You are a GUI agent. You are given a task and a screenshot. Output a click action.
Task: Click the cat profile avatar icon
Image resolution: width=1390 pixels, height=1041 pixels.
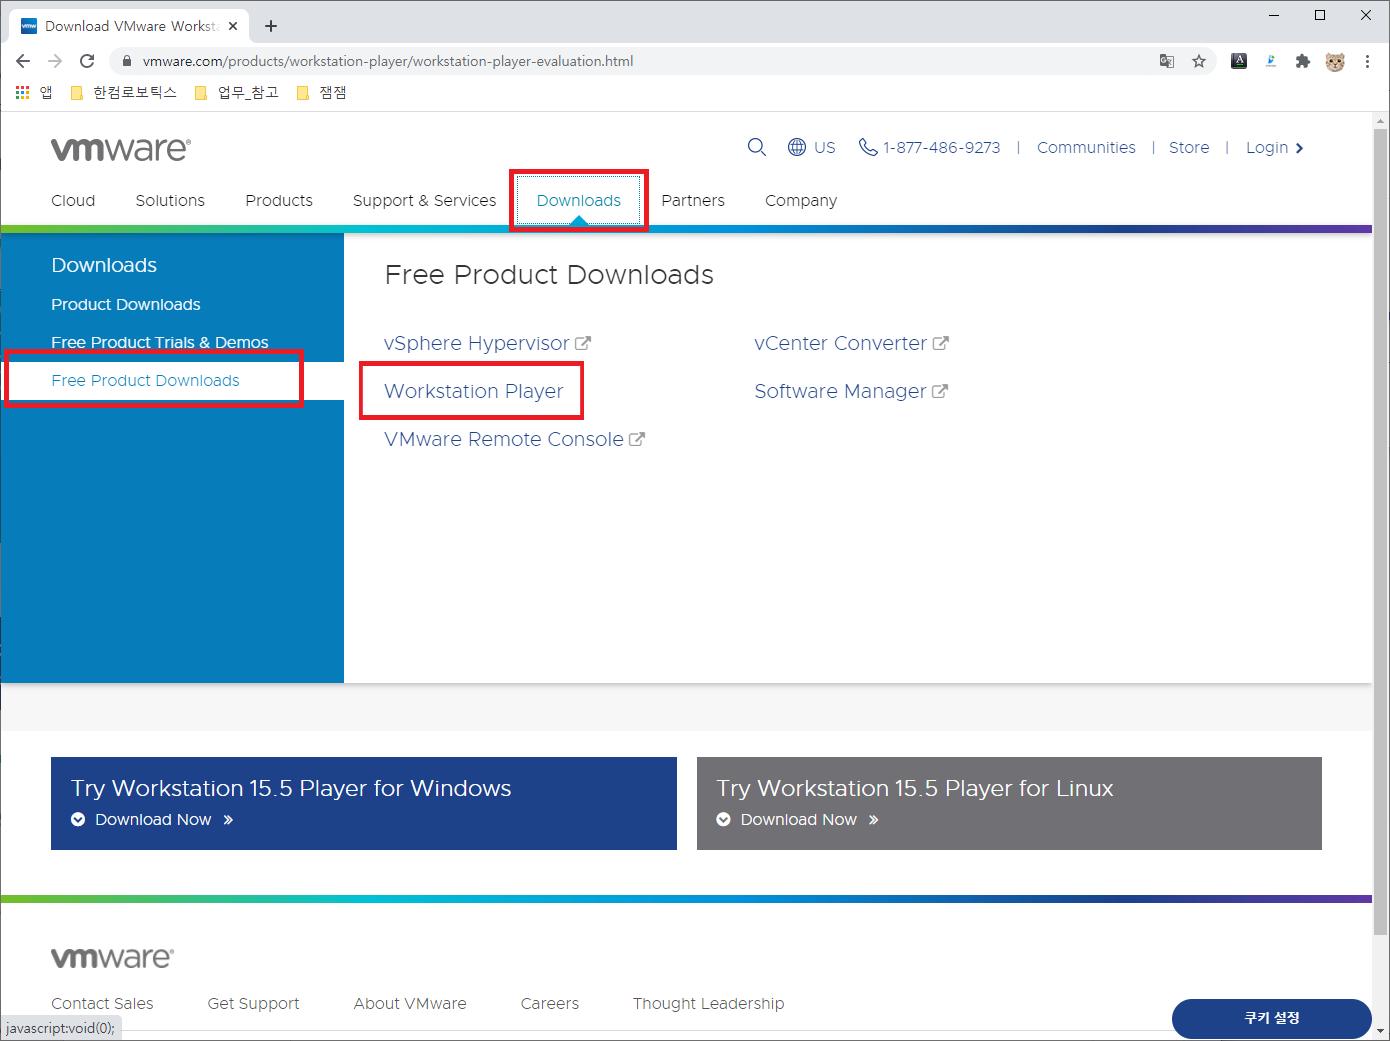[1335, 61]
